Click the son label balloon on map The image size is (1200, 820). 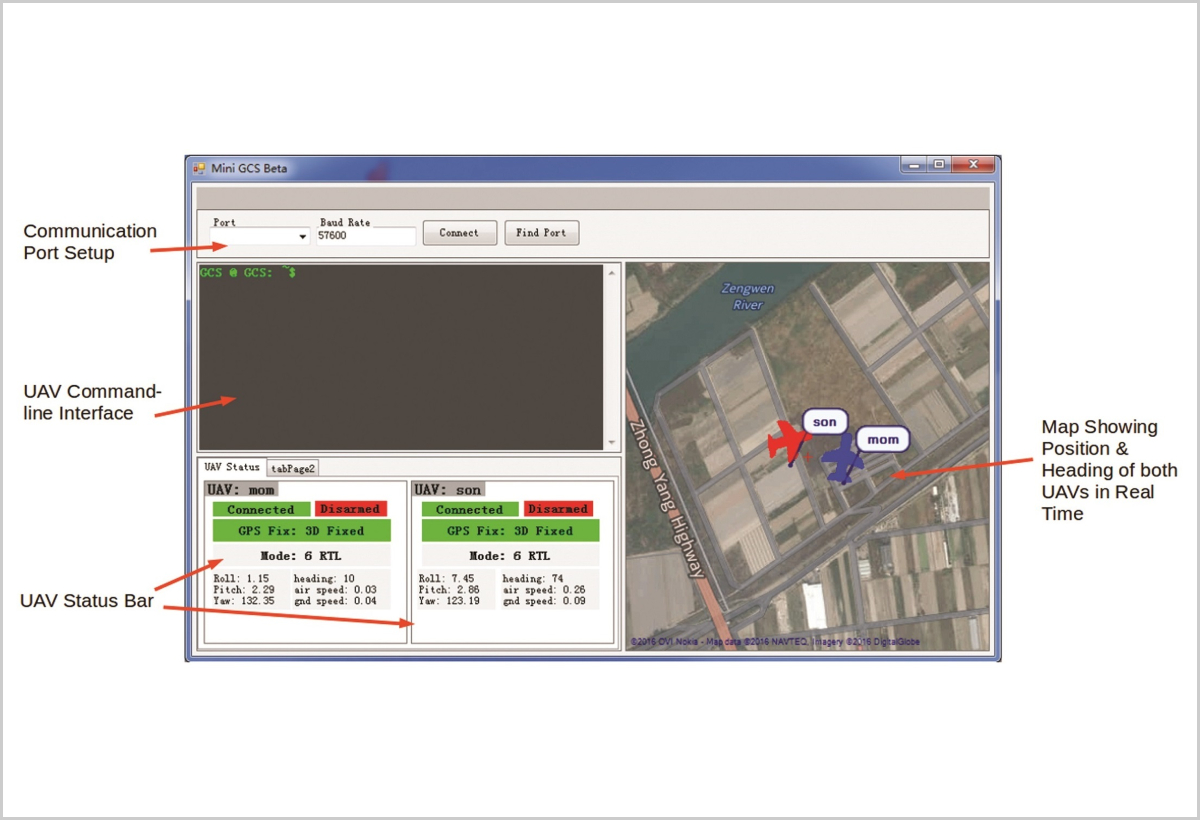tap(825, 422)
